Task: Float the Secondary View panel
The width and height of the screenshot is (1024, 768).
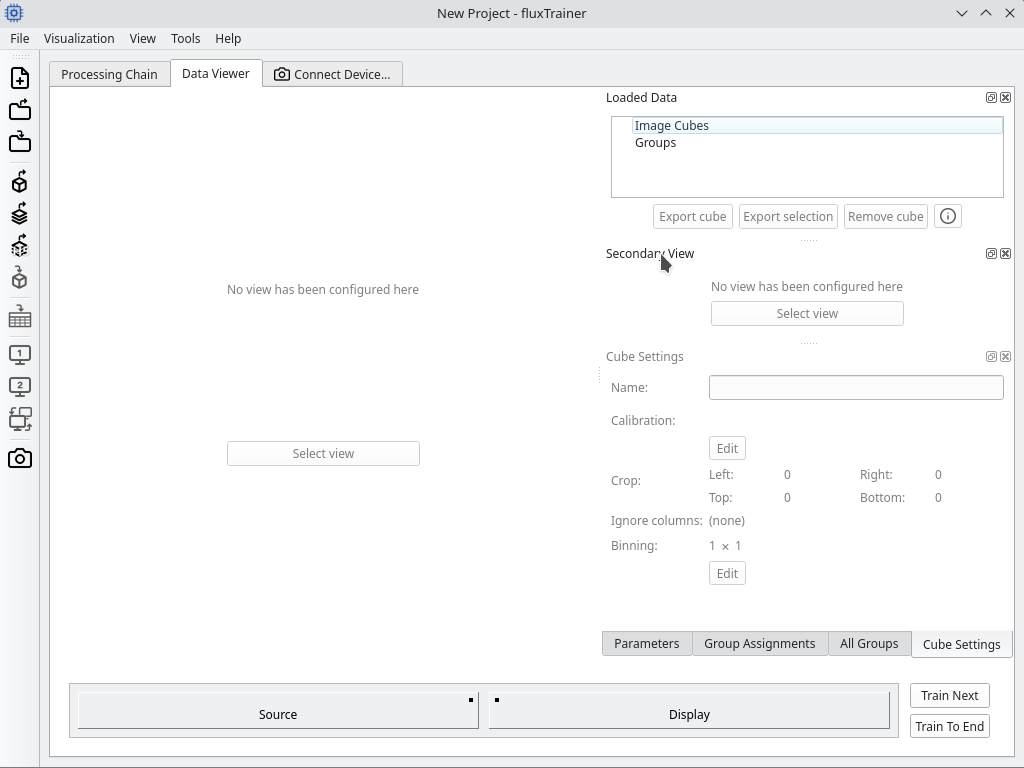Action: tap(991, 253)
